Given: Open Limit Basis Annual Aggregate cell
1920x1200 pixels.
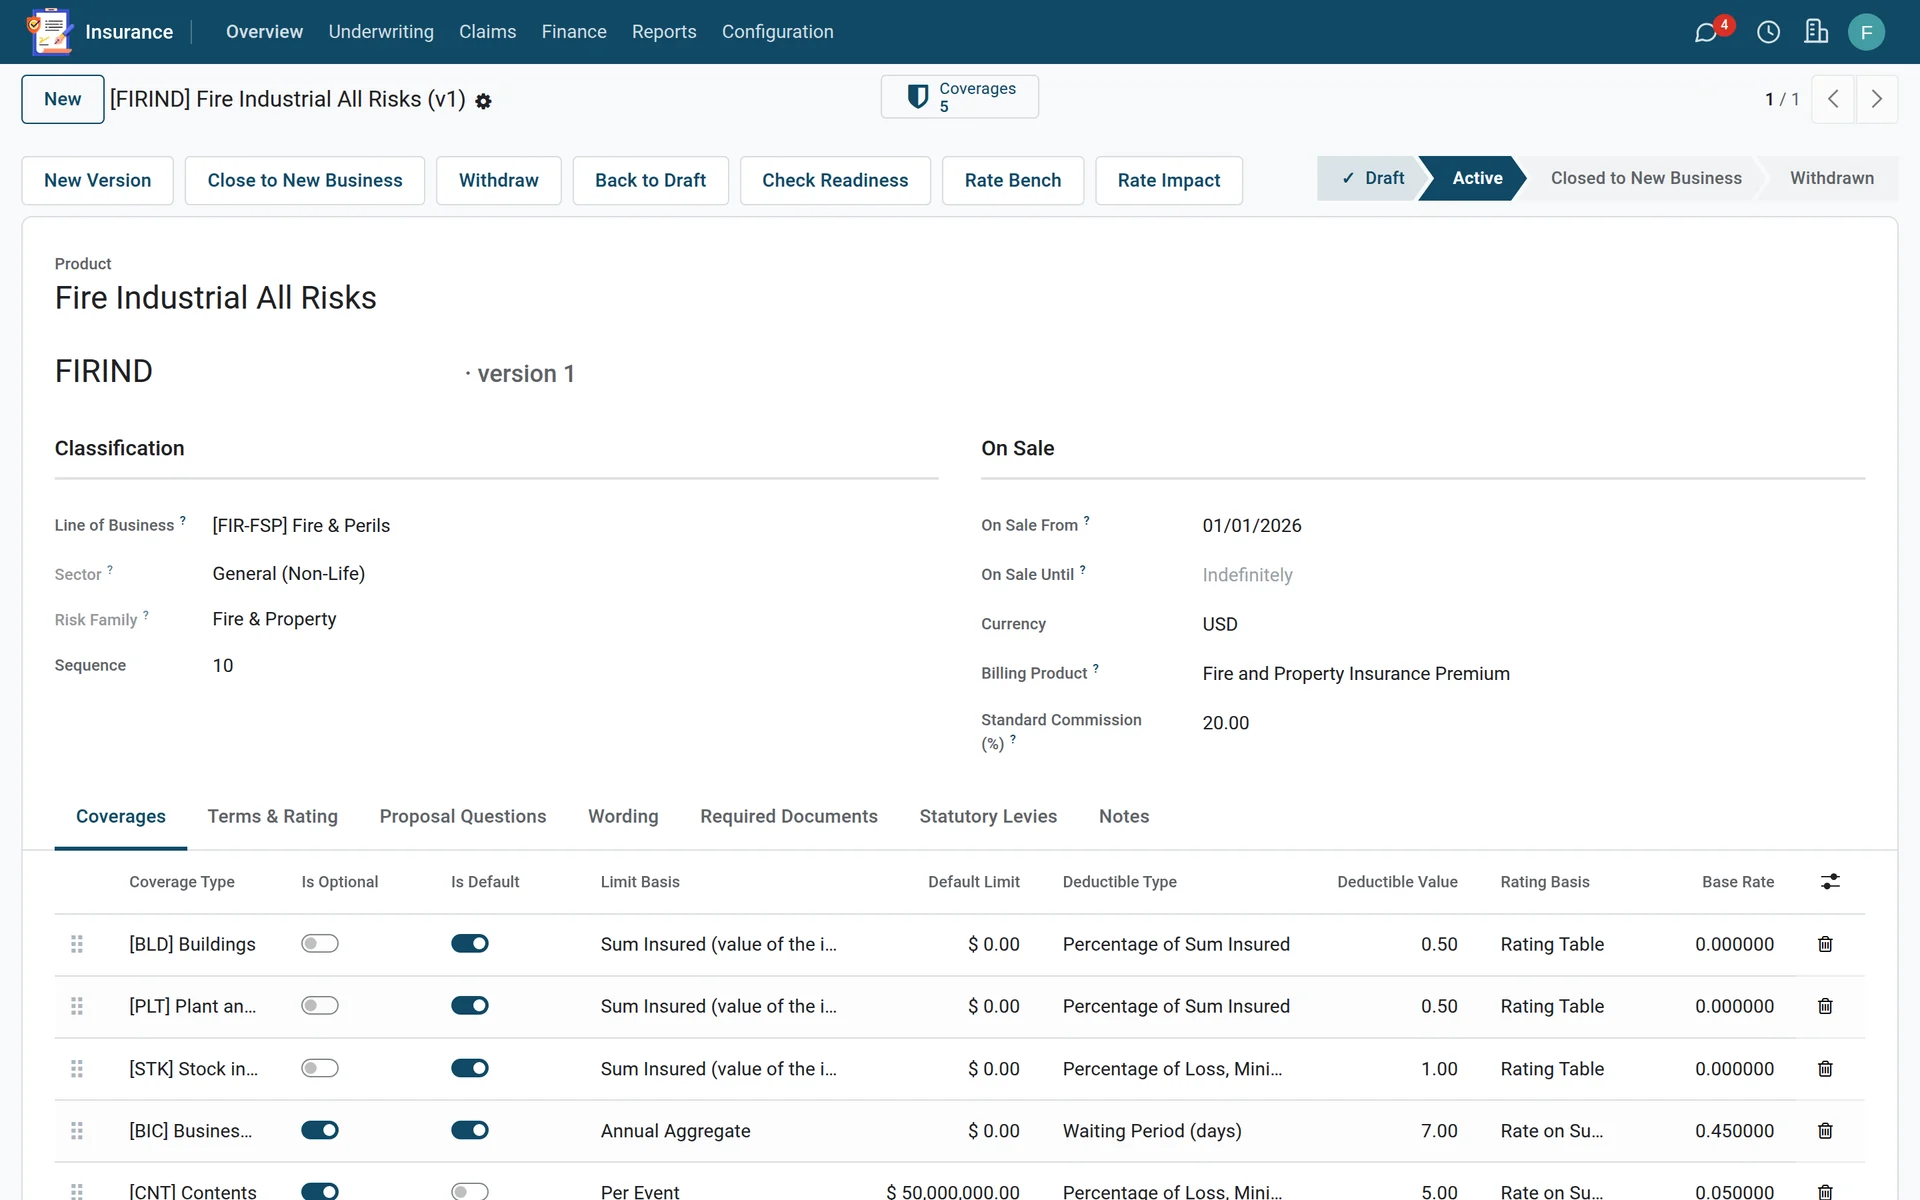Looking at the screenshot, I should coord(675,1131).
